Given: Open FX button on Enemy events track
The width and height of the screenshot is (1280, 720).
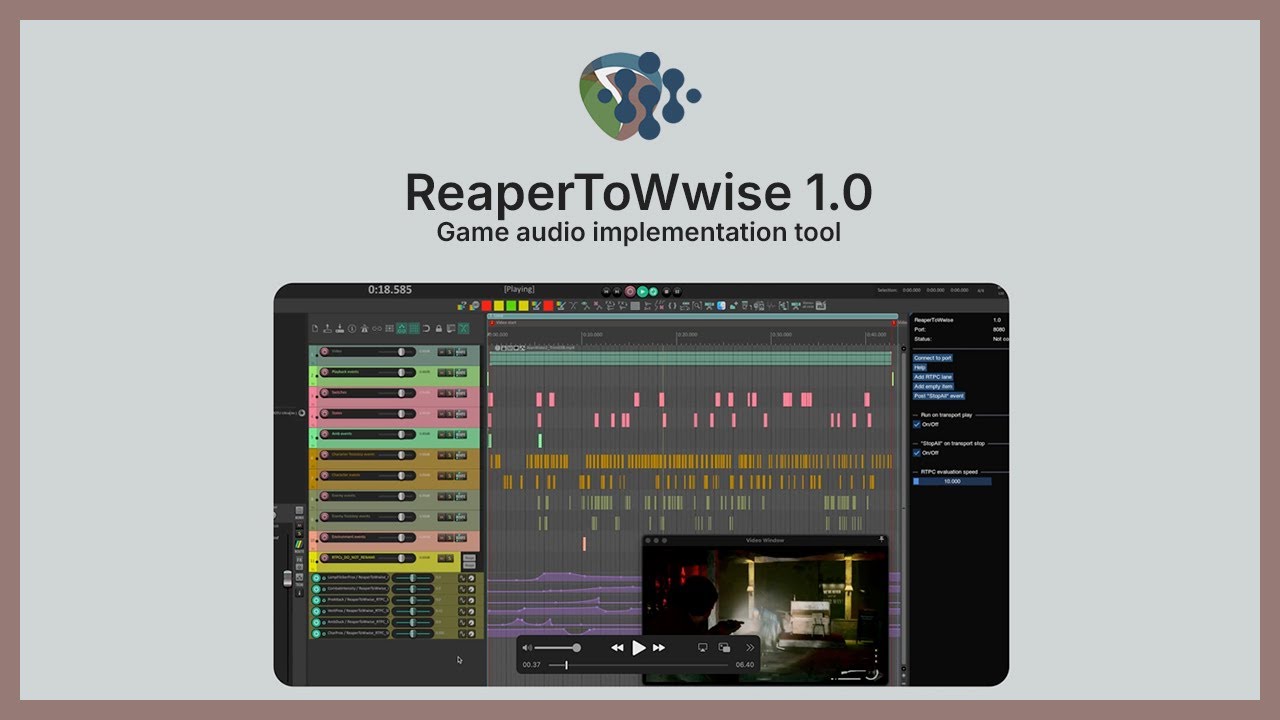Looking at the screenshot, I should 461,496.
